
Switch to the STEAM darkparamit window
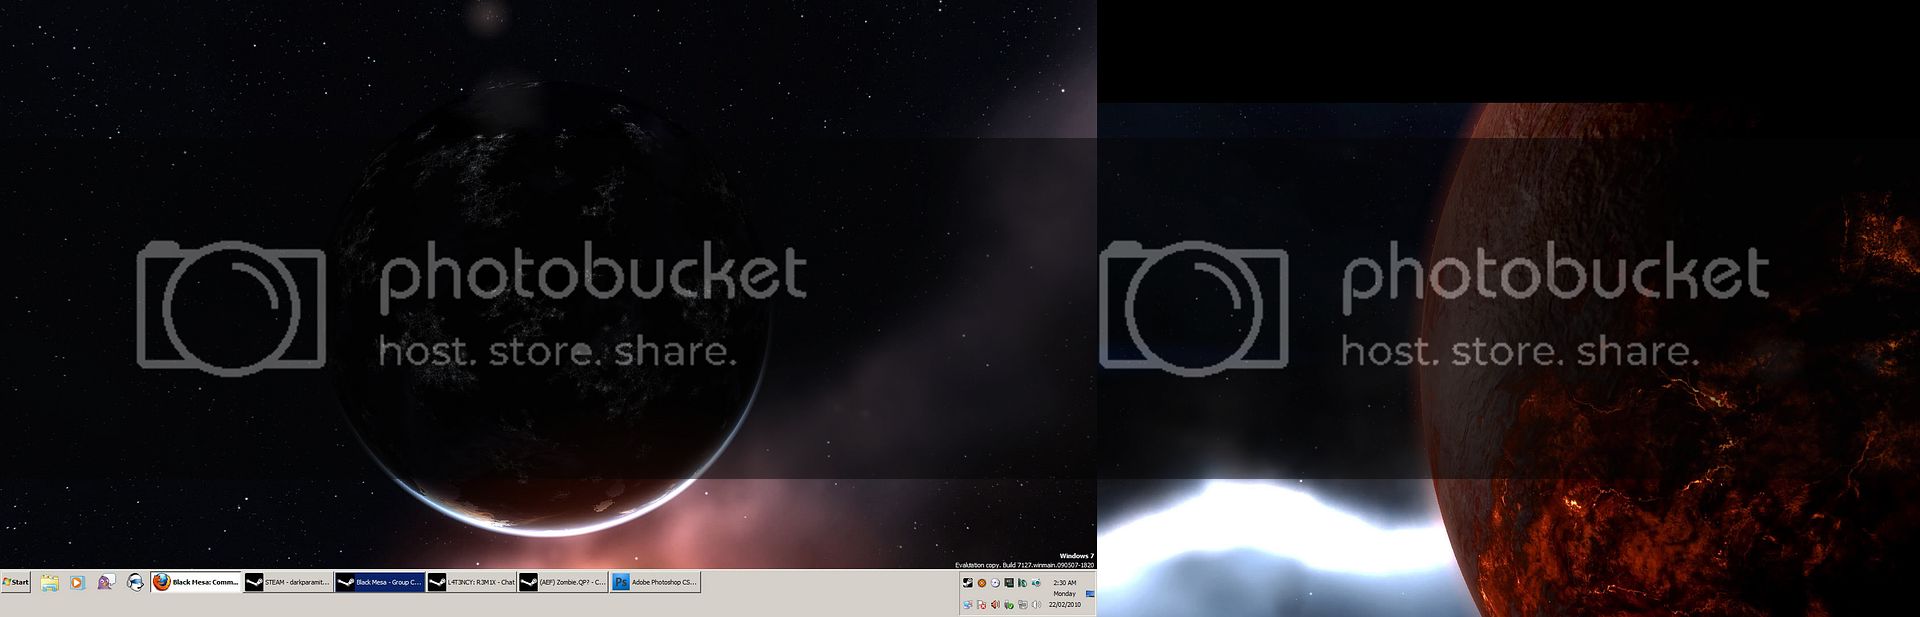point(288,582)
